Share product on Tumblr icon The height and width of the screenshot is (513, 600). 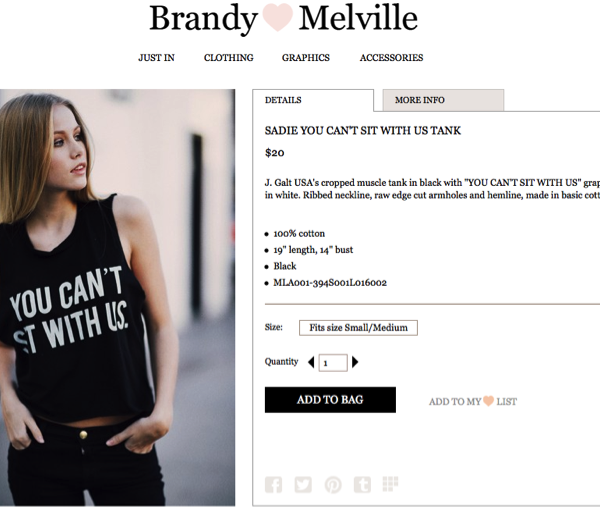pos(362,485)
